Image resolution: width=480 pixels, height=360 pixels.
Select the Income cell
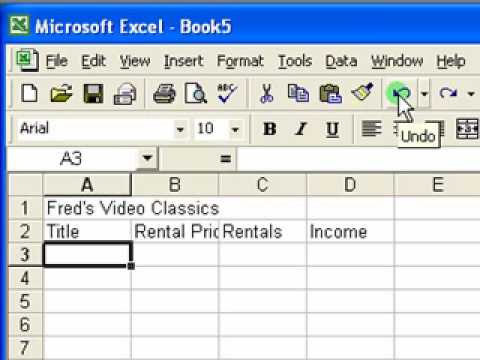(x=350, y=231)
